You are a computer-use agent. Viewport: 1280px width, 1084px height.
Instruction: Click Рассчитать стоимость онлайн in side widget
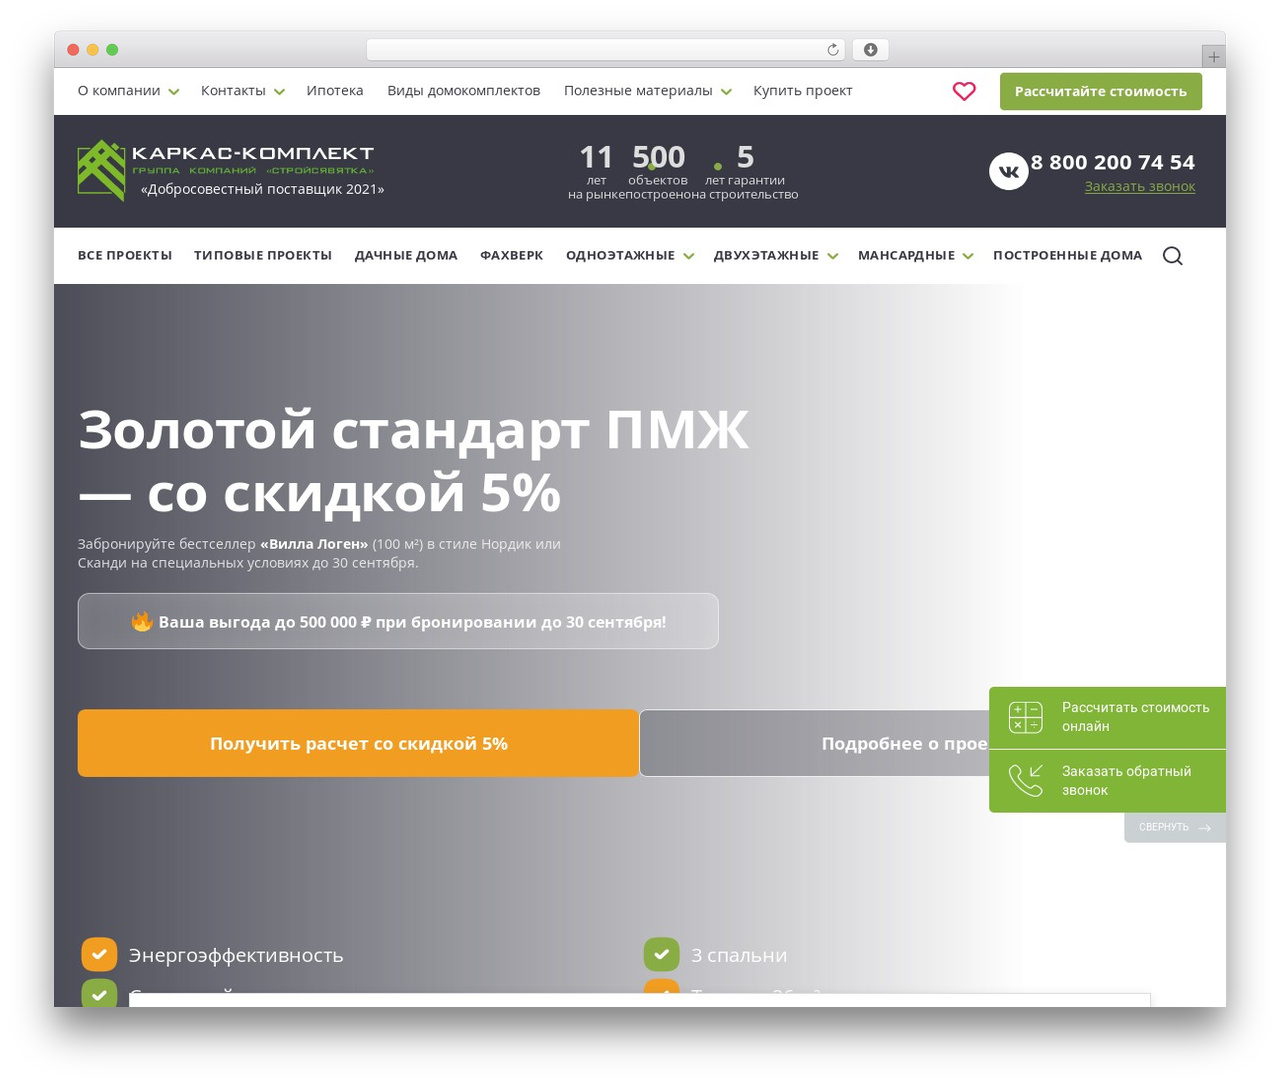1107,717
